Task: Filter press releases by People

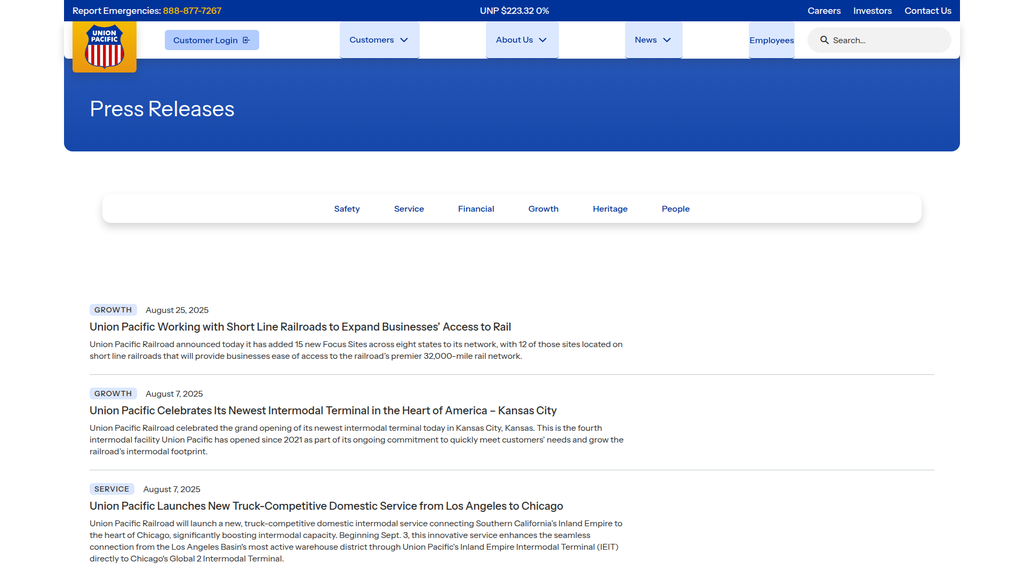Action: 675,209
